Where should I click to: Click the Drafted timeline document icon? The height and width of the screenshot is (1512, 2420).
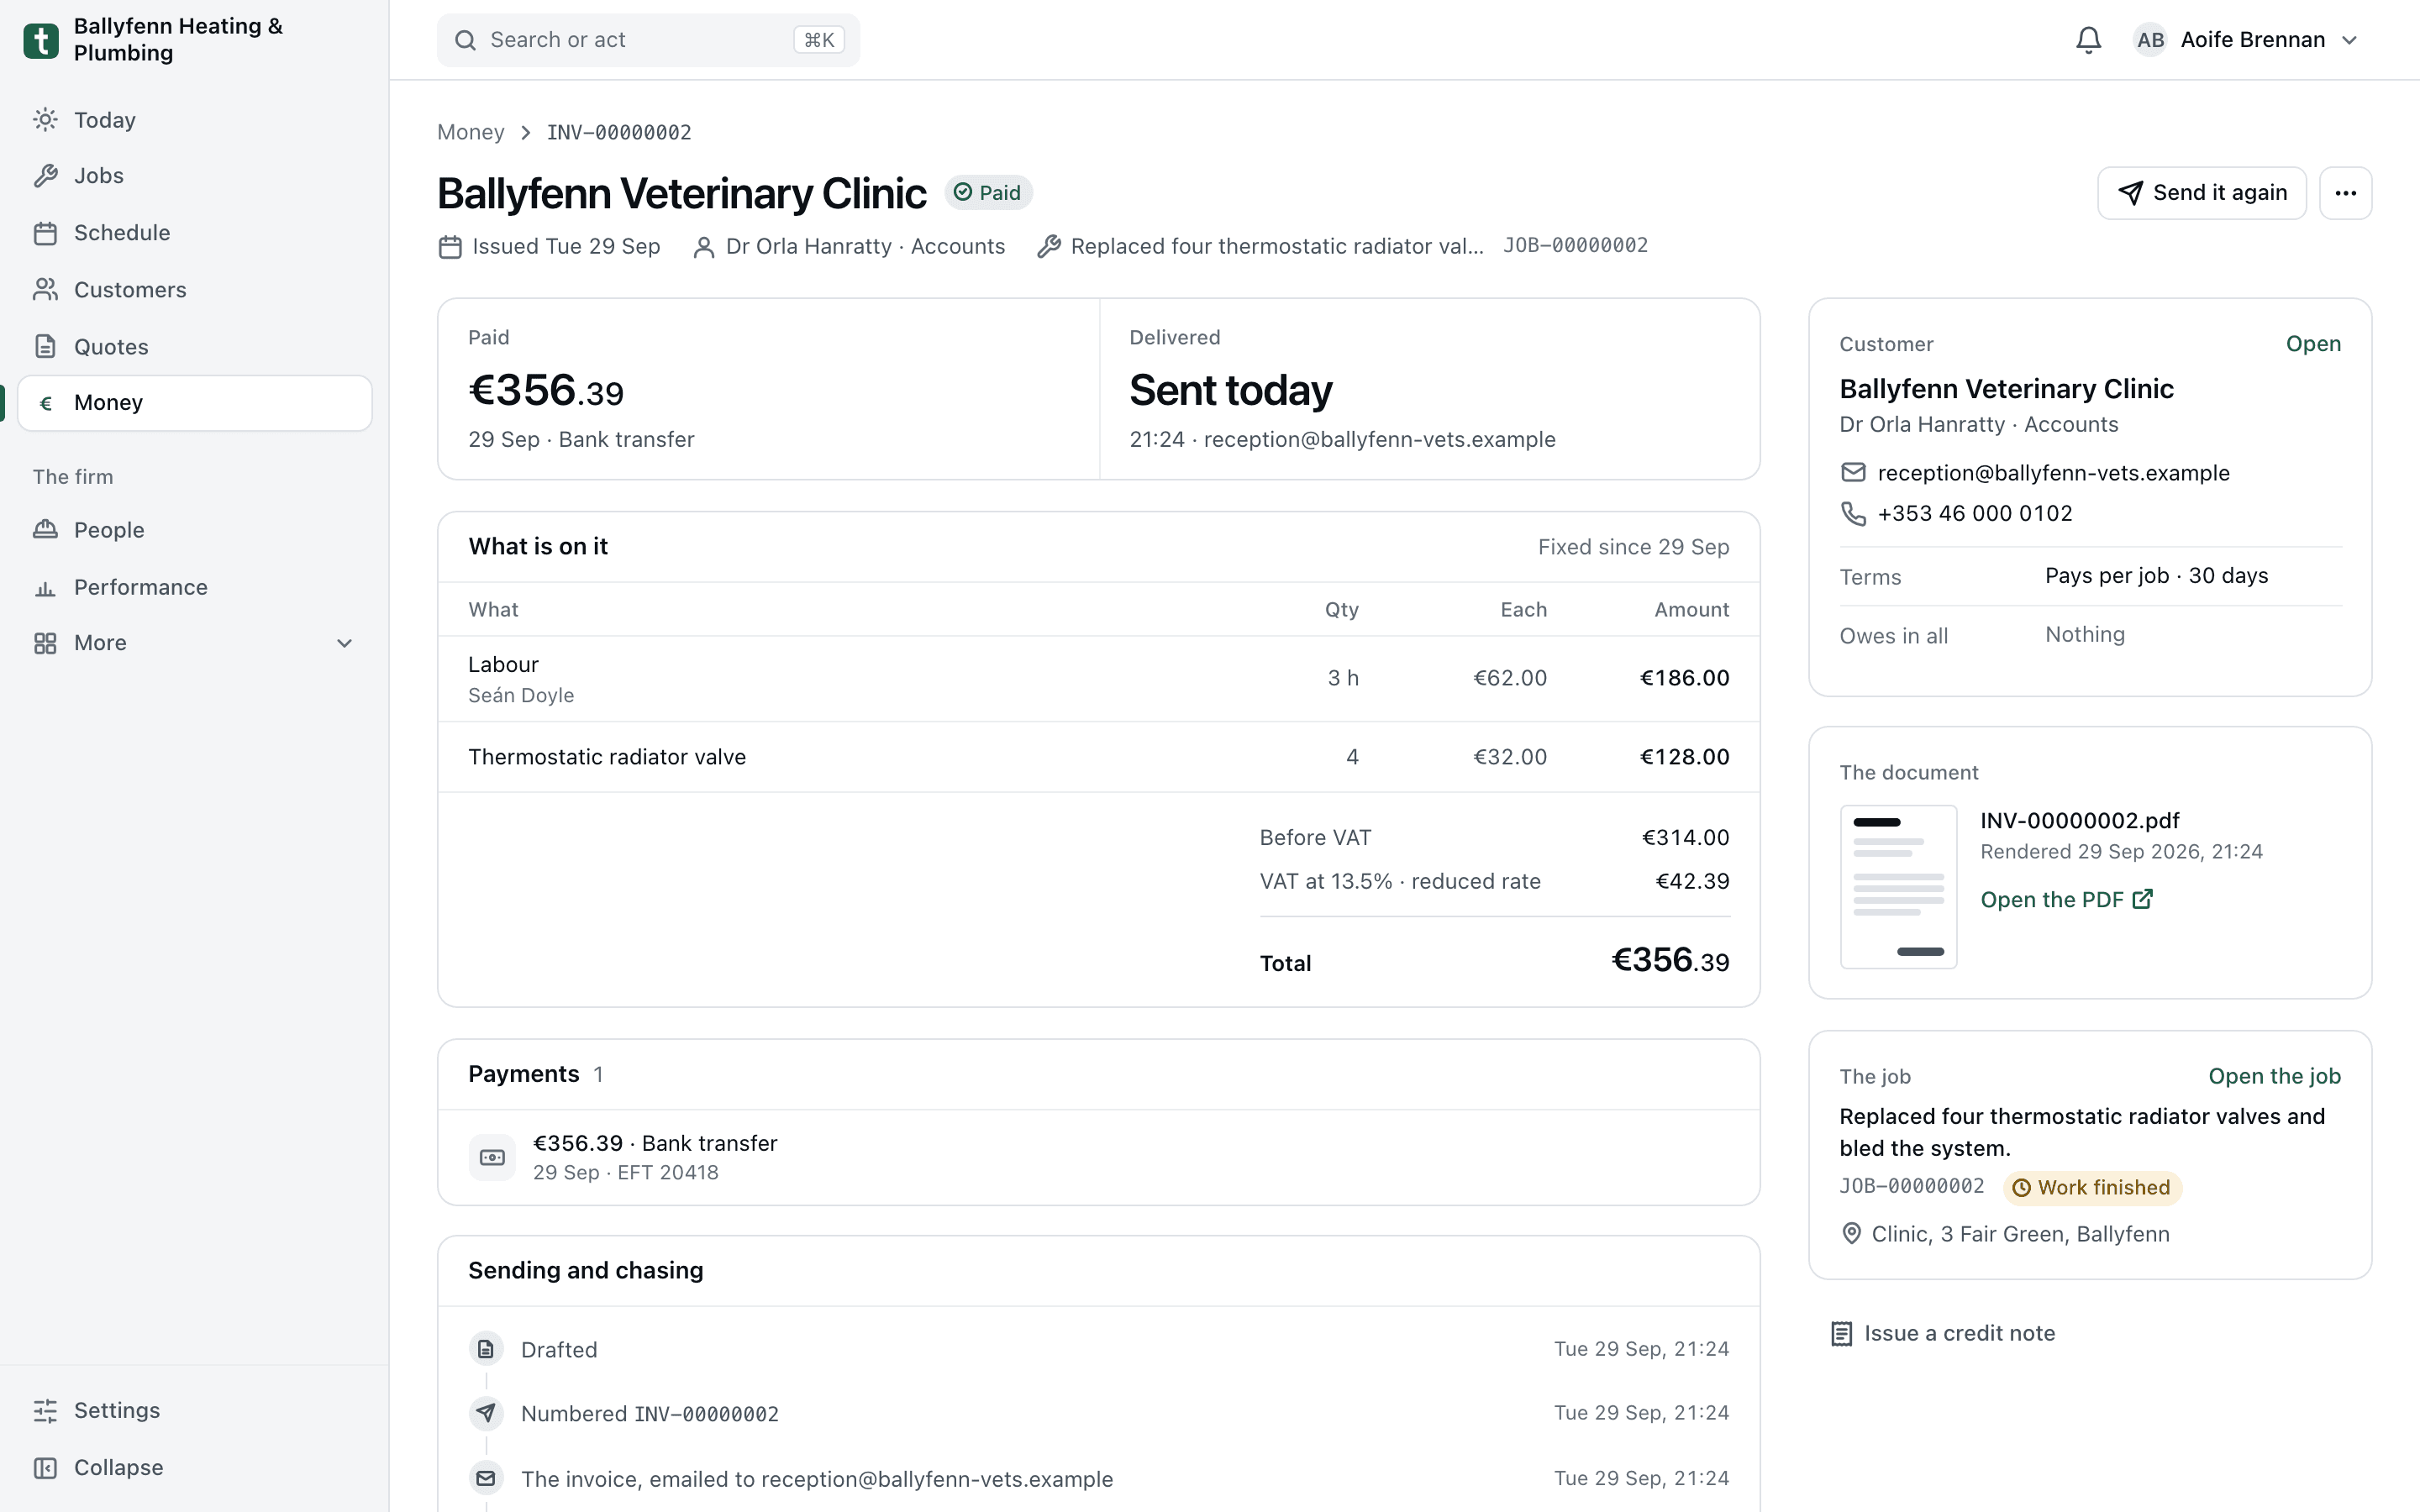[486, 1349]
